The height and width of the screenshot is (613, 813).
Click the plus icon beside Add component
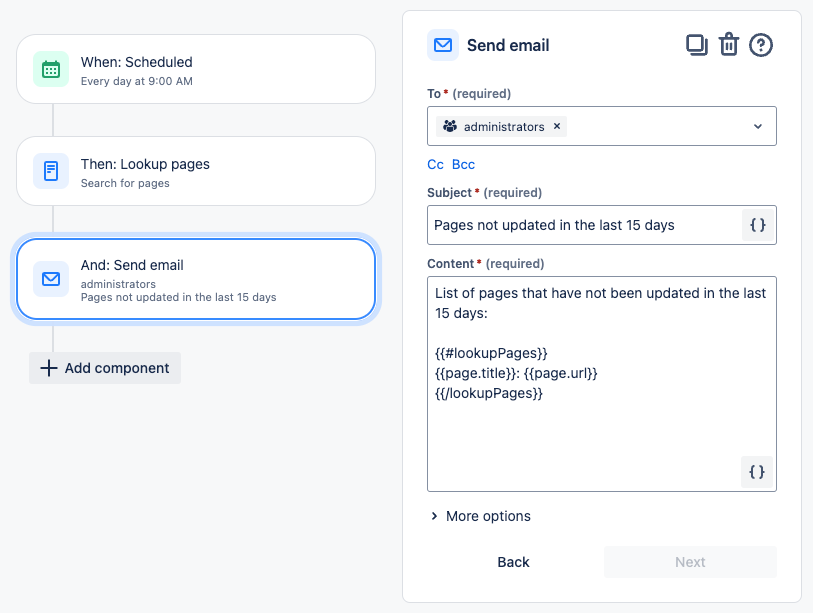(x=48, y=368)
